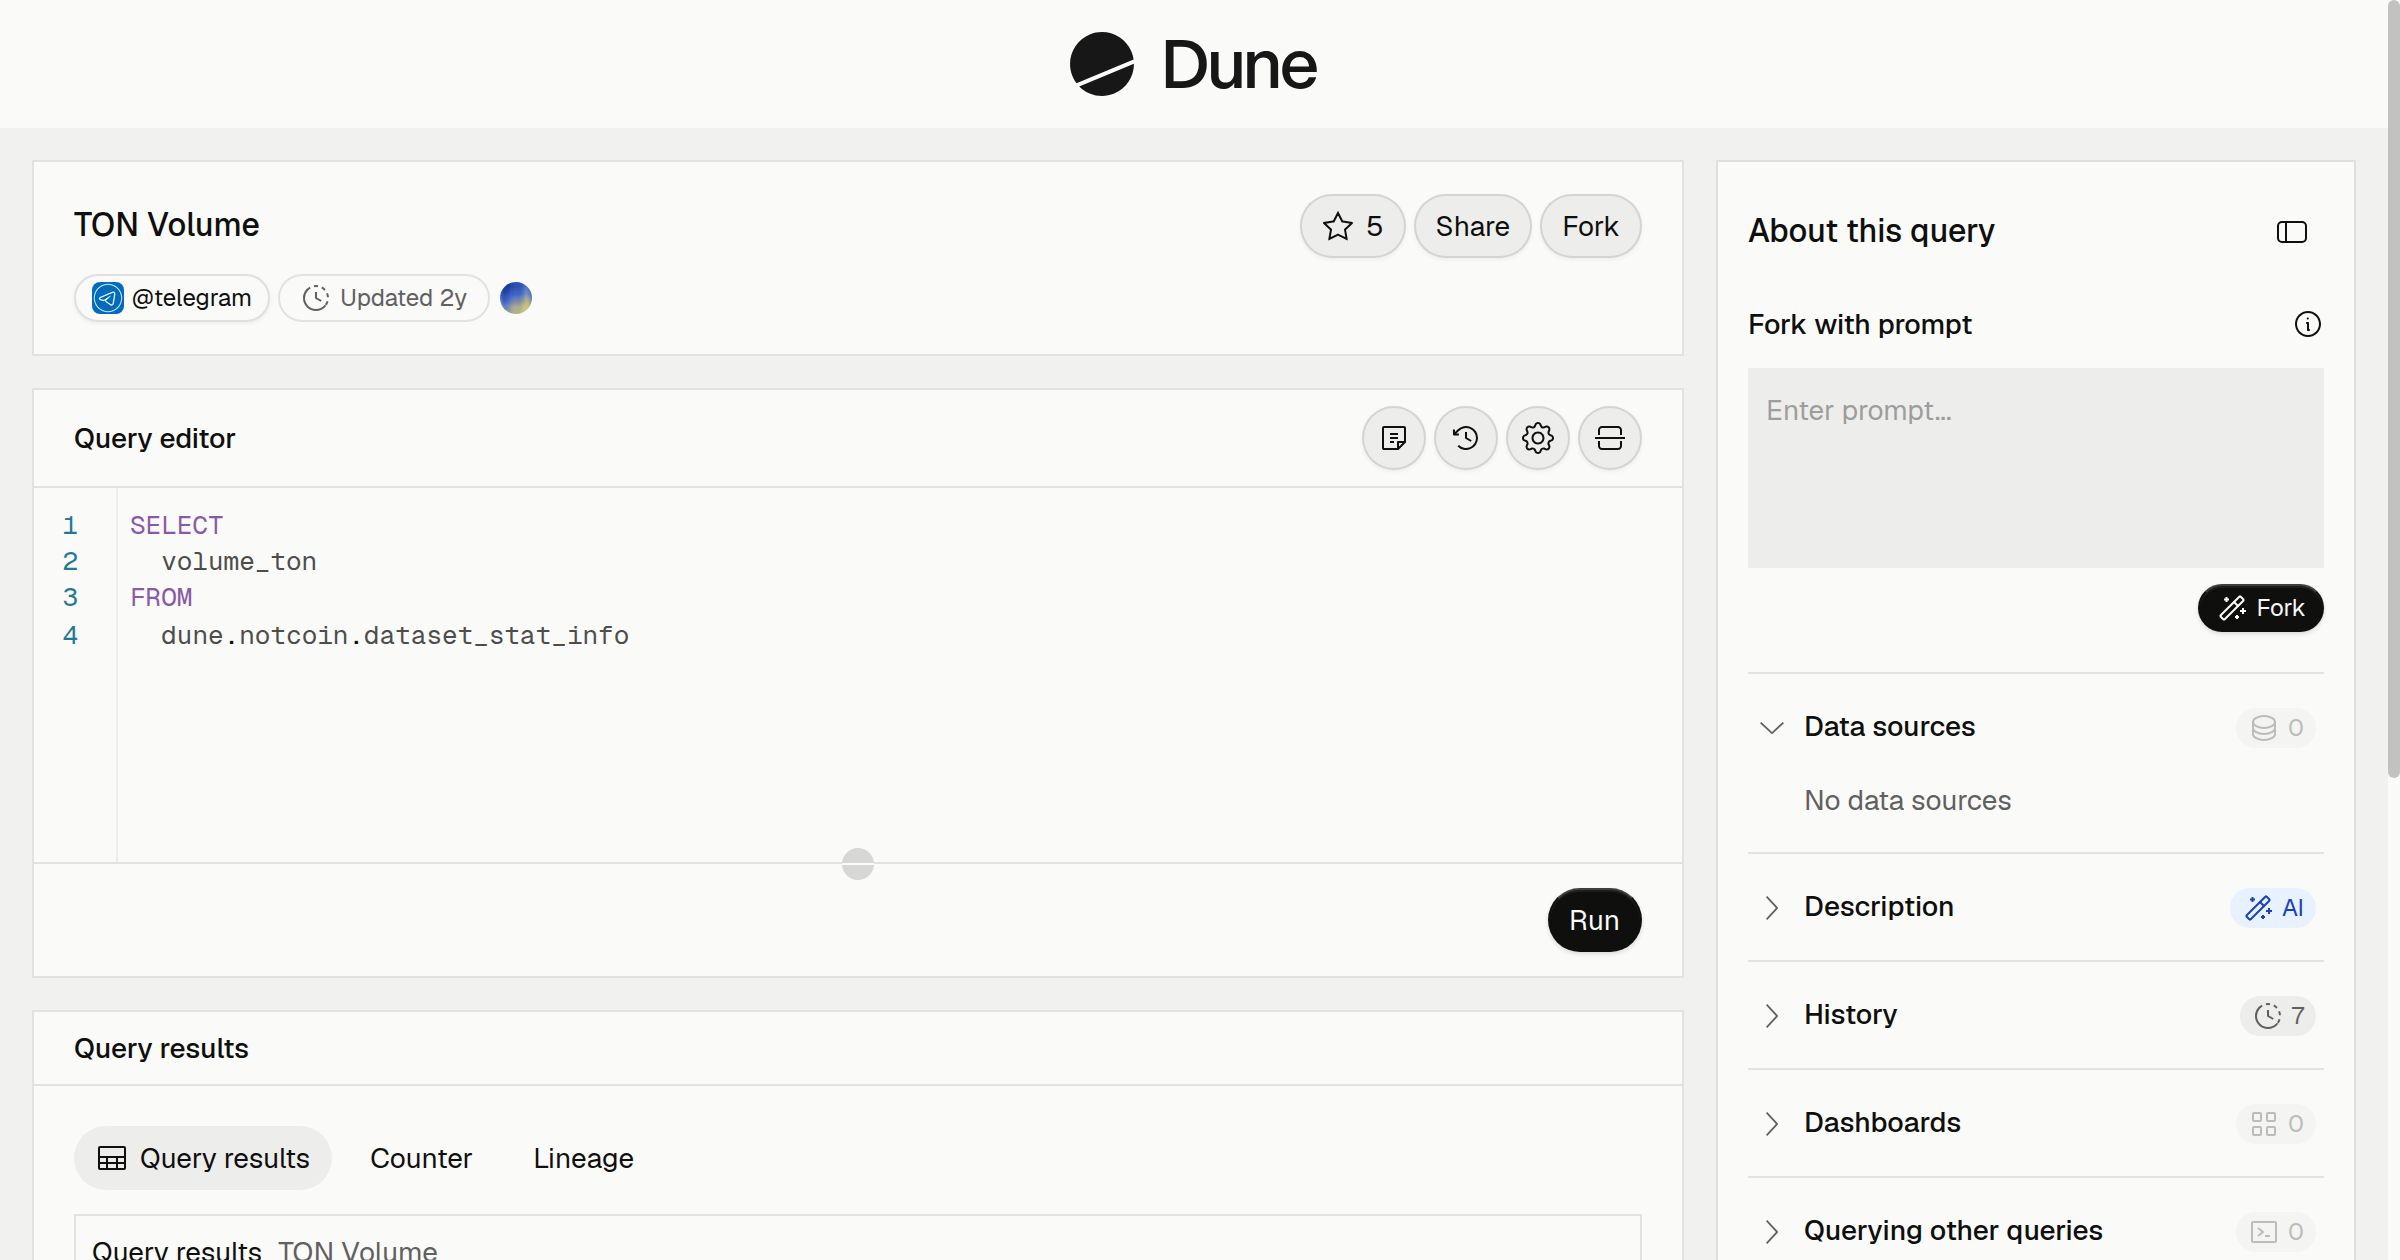This screenshot has height=1260, width=2400.
Task: Expand the Dashboards section
Action: tap(1772, 1123)
